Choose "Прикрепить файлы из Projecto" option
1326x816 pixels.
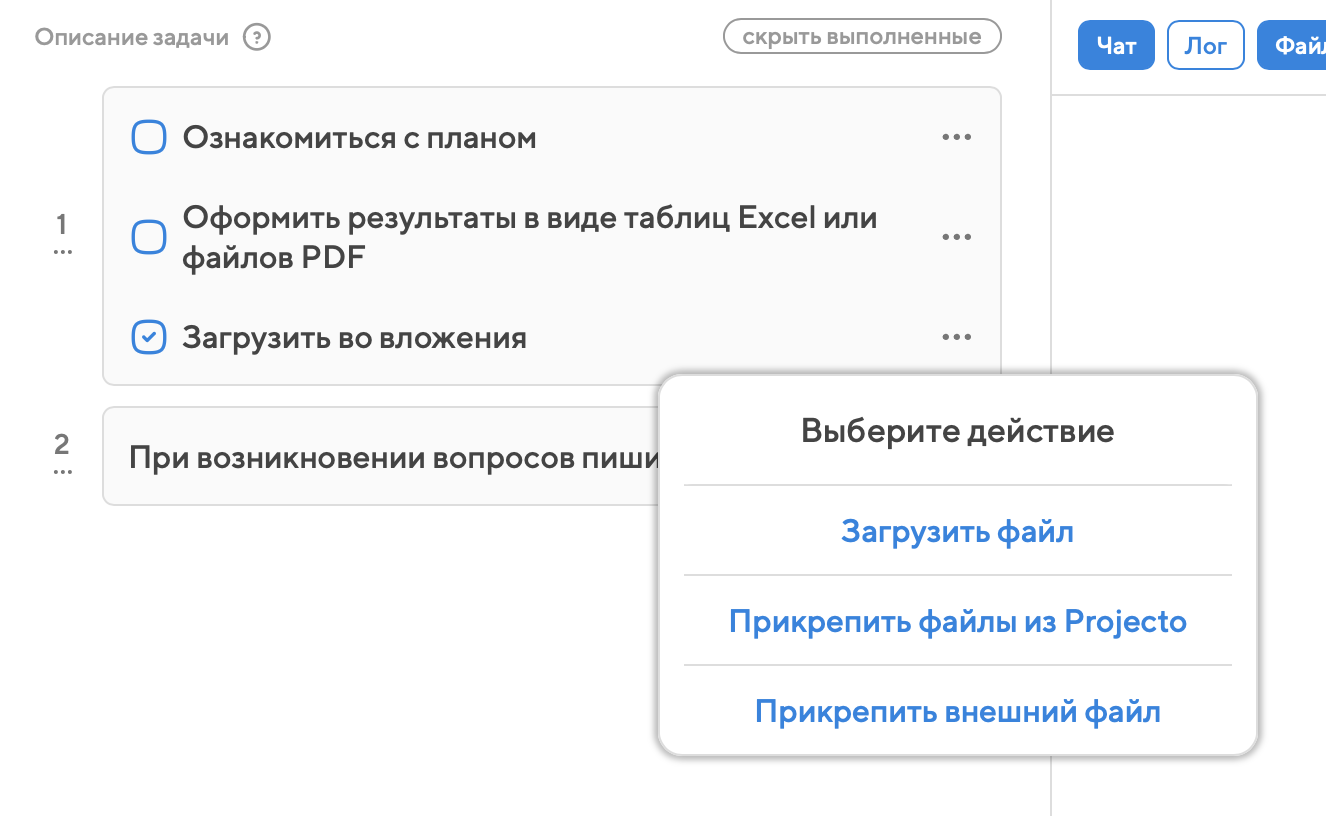click(x=957, y=621)
